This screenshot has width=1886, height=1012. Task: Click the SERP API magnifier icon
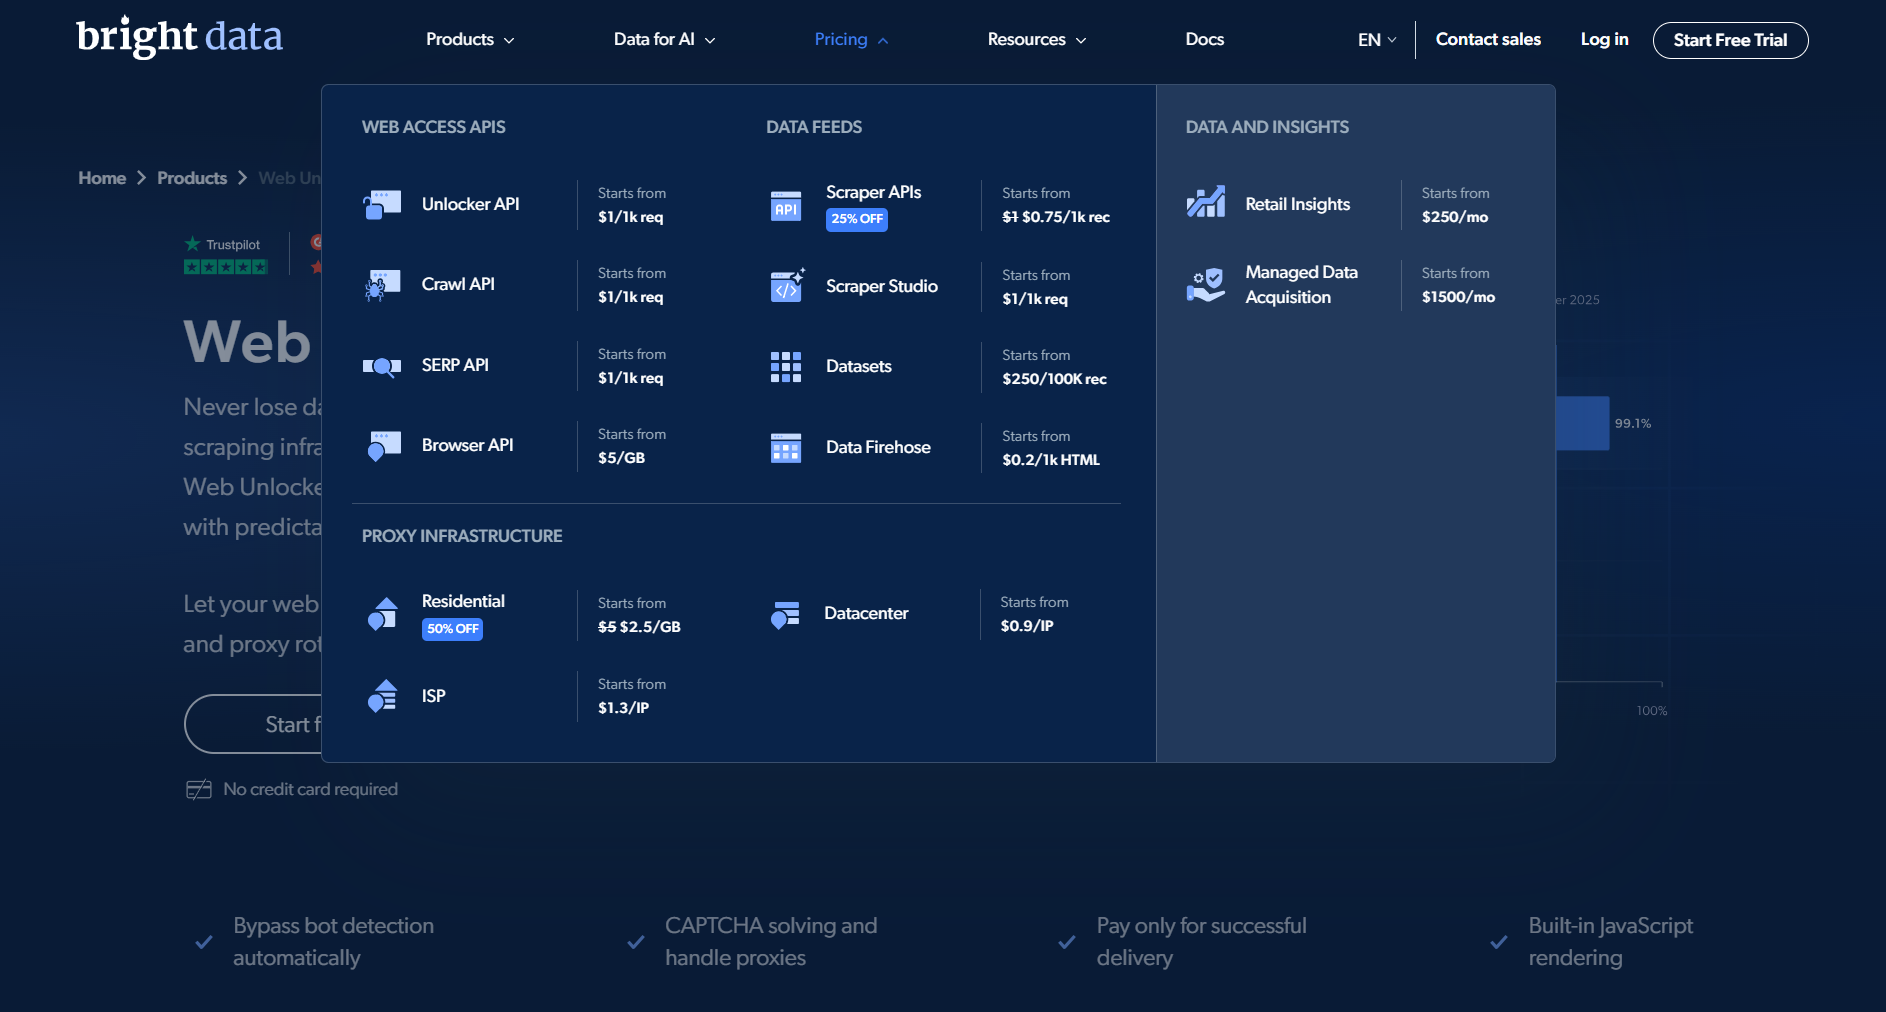click(x=382, y=366)
